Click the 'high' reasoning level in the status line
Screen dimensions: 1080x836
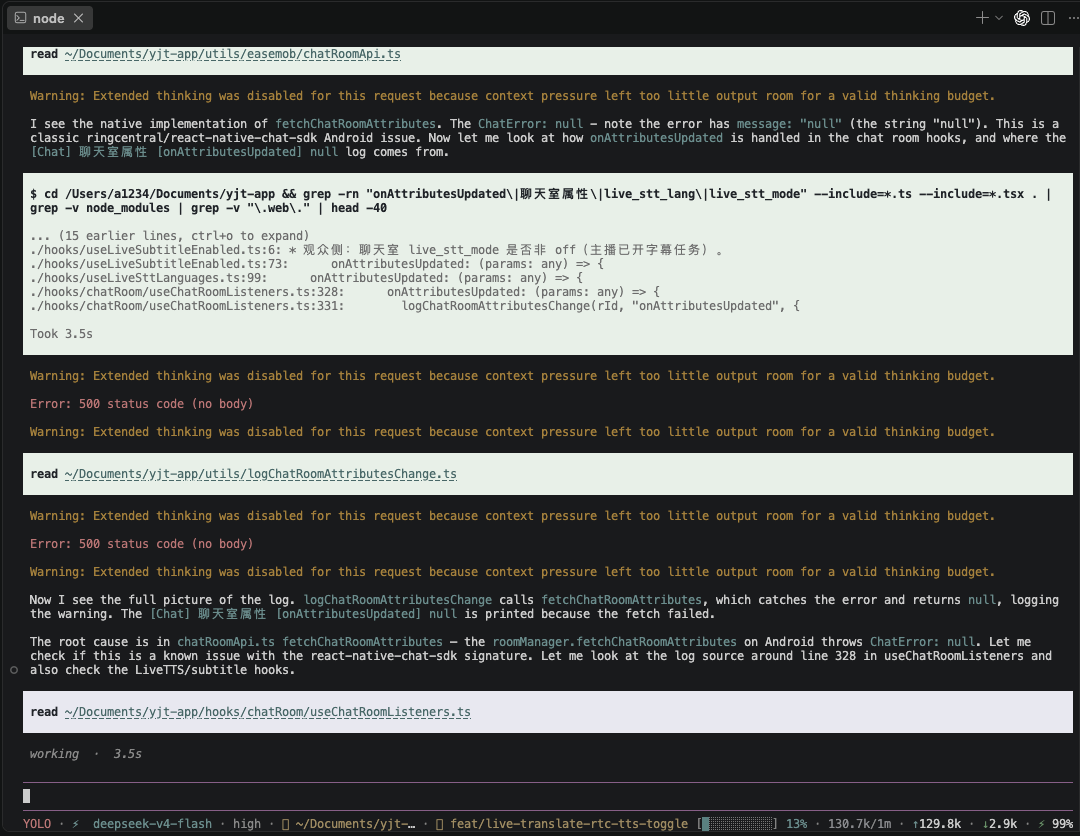247,824
